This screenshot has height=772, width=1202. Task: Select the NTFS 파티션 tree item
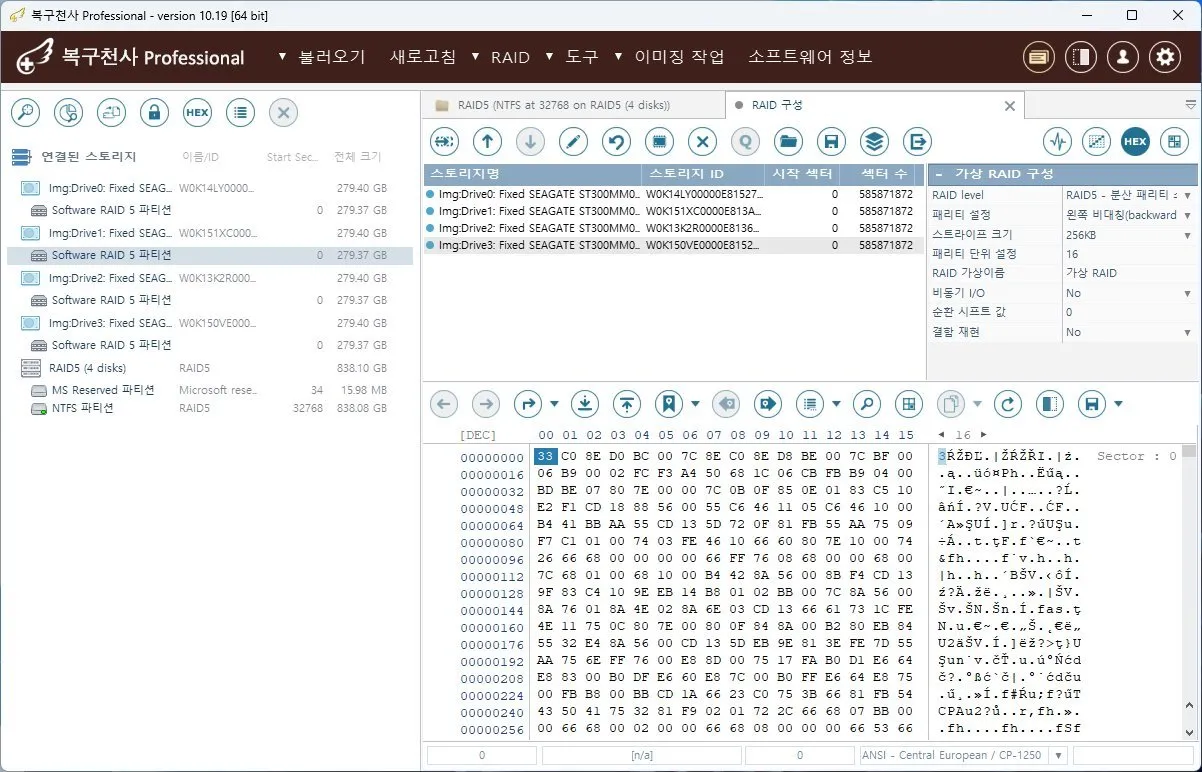[x=210, y=408]
